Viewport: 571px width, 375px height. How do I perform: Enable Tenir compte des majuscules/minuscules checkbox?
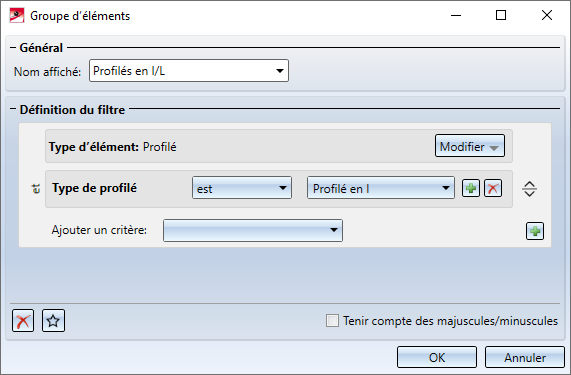click(332, 321)
